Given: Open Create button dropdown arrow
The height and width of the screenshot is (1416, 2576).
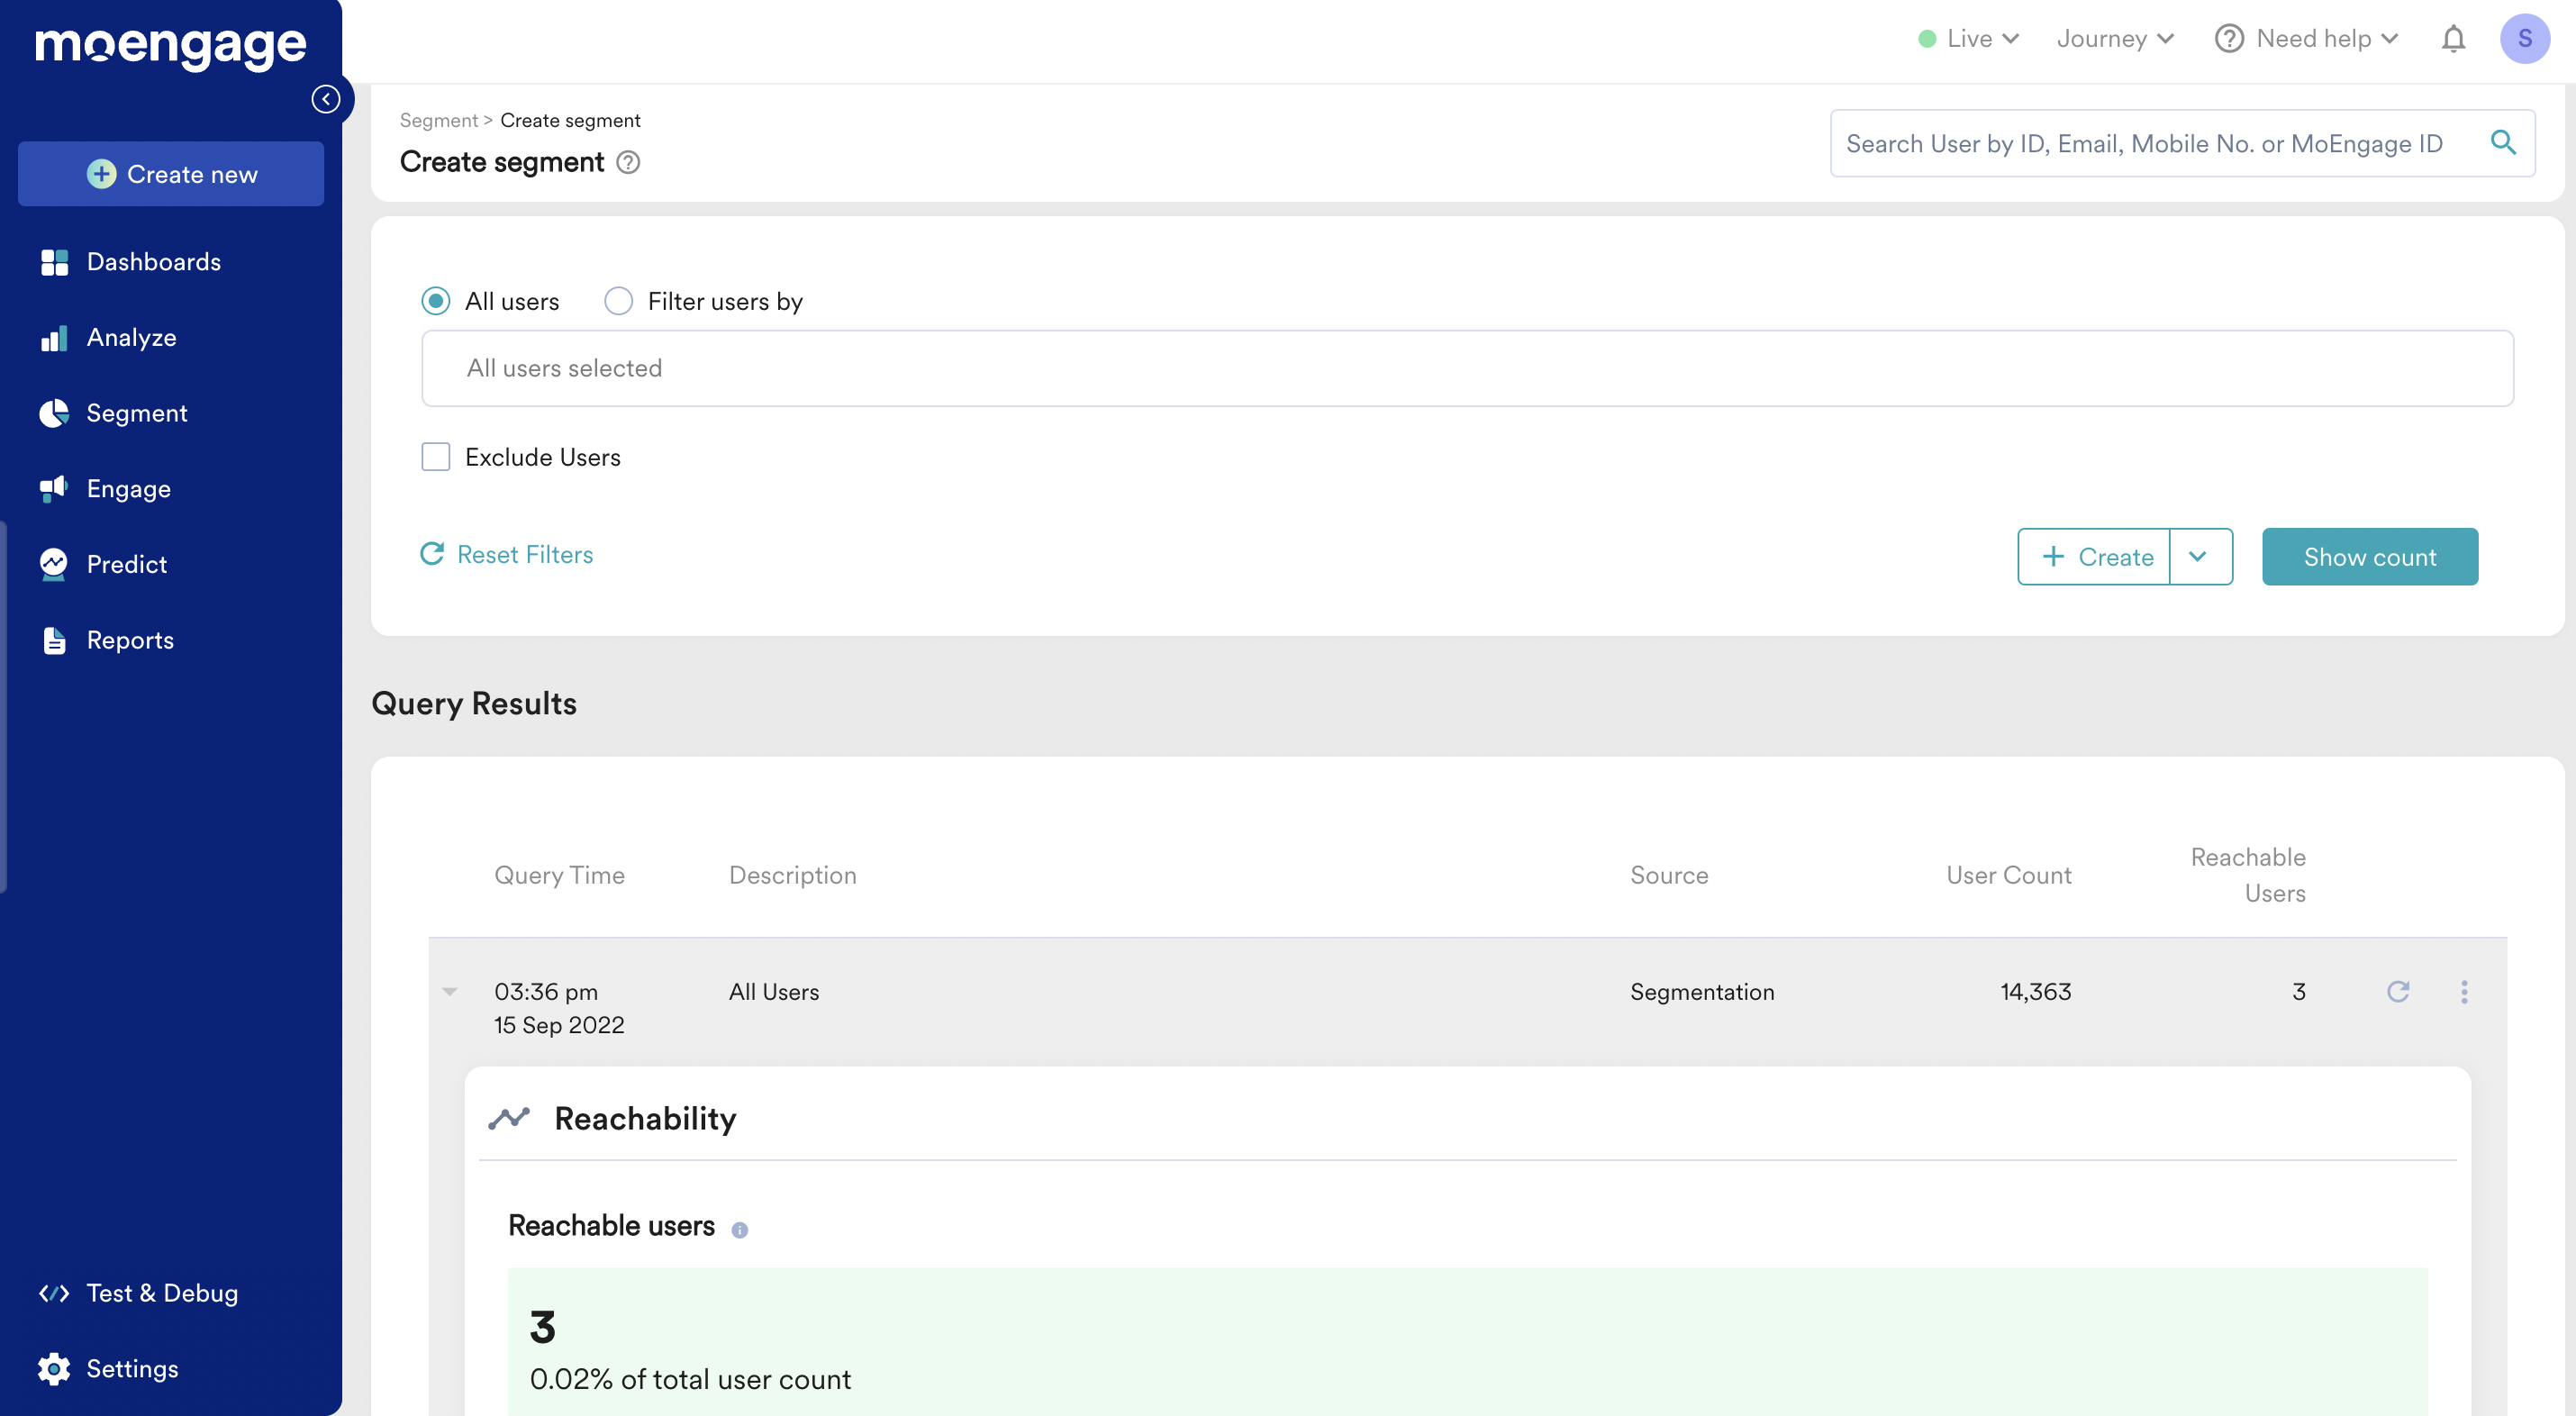Looking at the screenshot, I should 2197,557.
